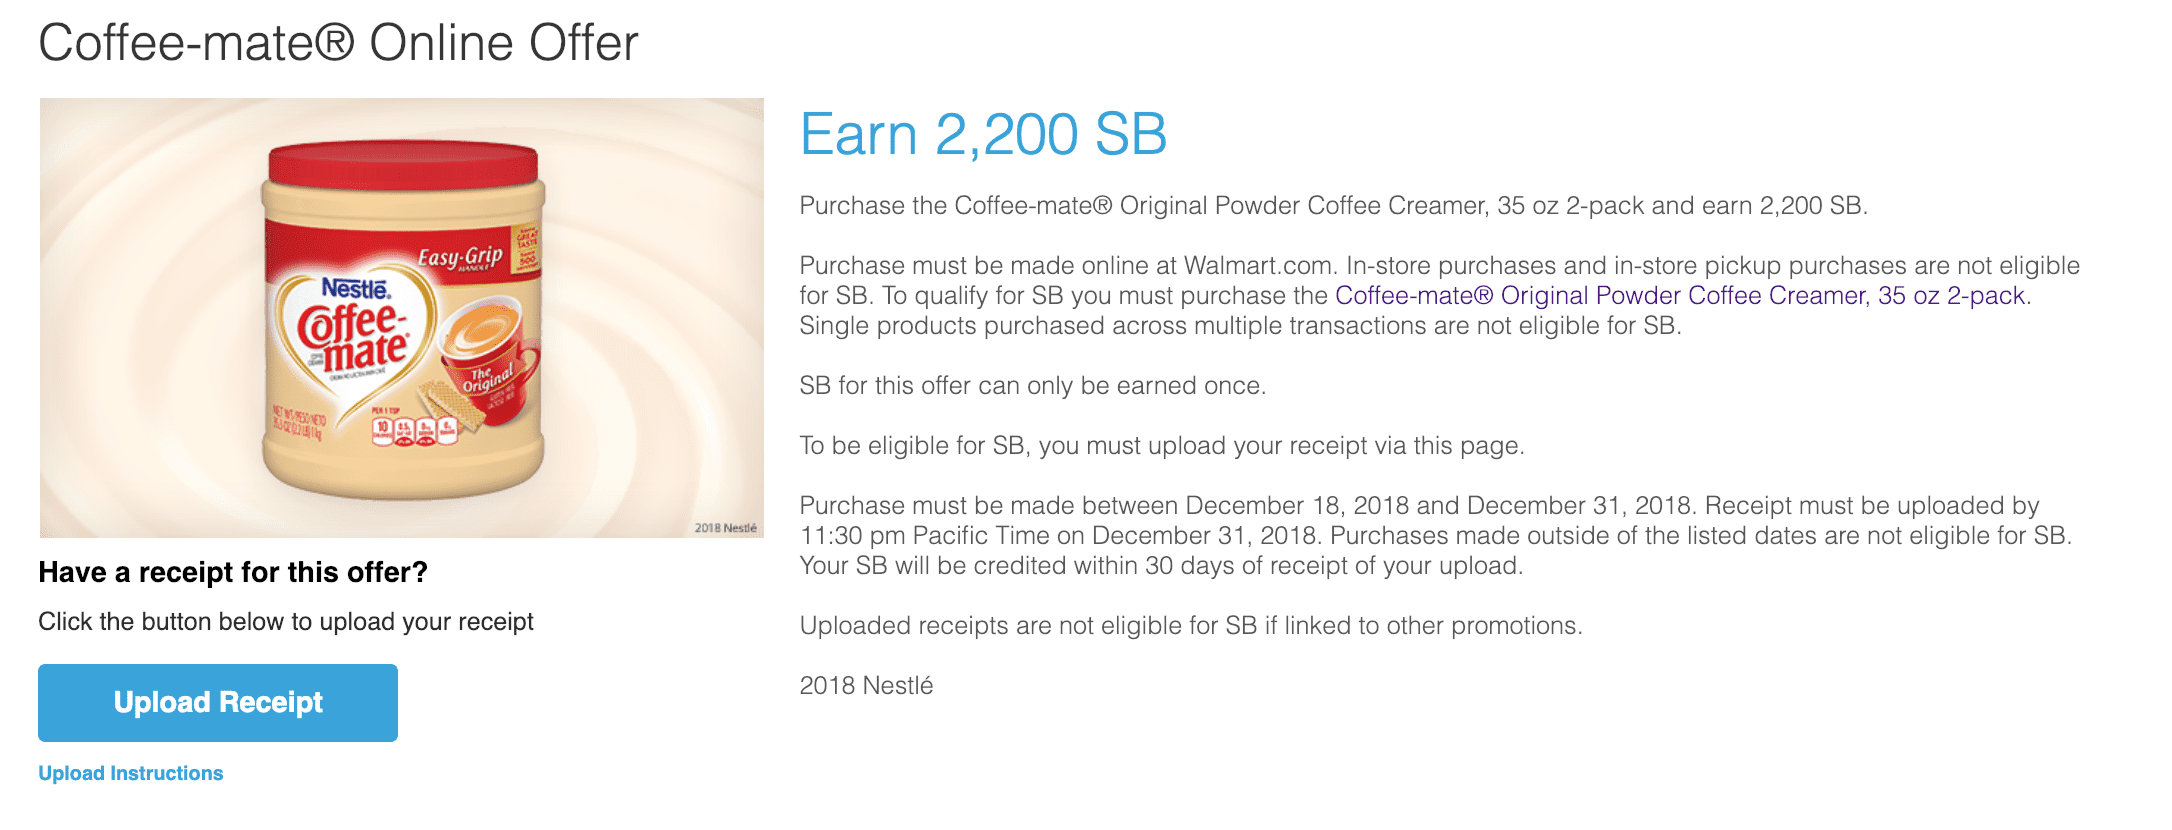The image size is (2172, 830).
Task: Click the 2018 Nestlé watermark on the product image
Action: click(726, 527)
